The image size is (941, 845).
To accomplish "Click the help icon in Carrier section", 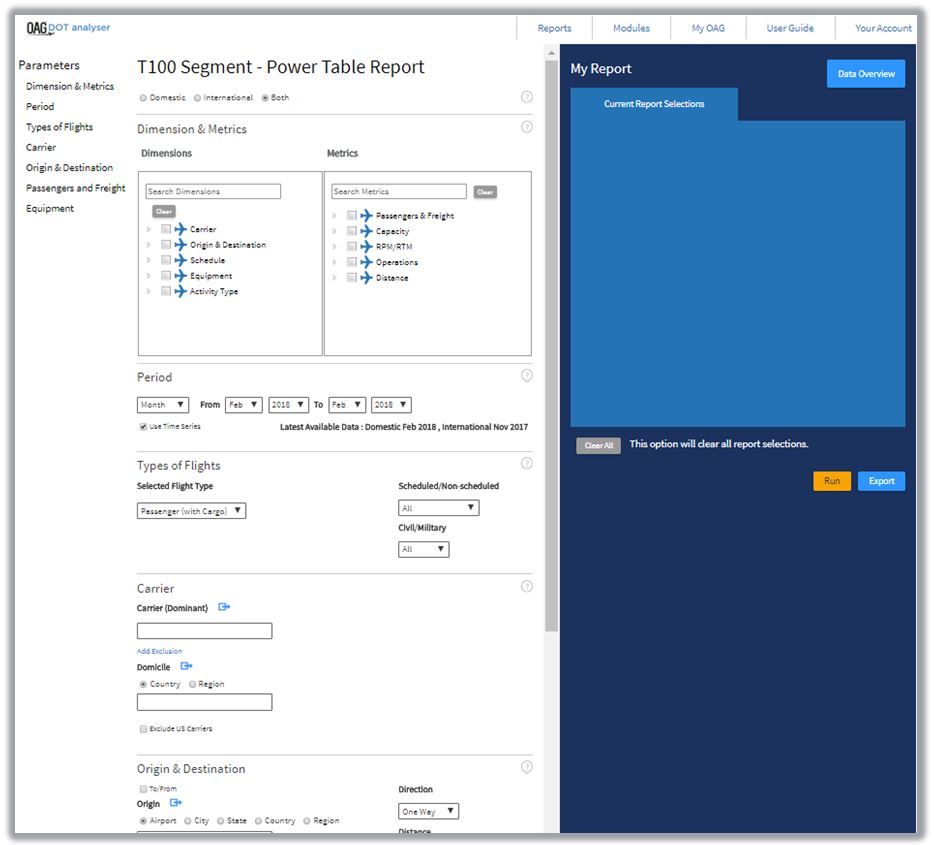I will pyautogui.click(x=526, y=587).
